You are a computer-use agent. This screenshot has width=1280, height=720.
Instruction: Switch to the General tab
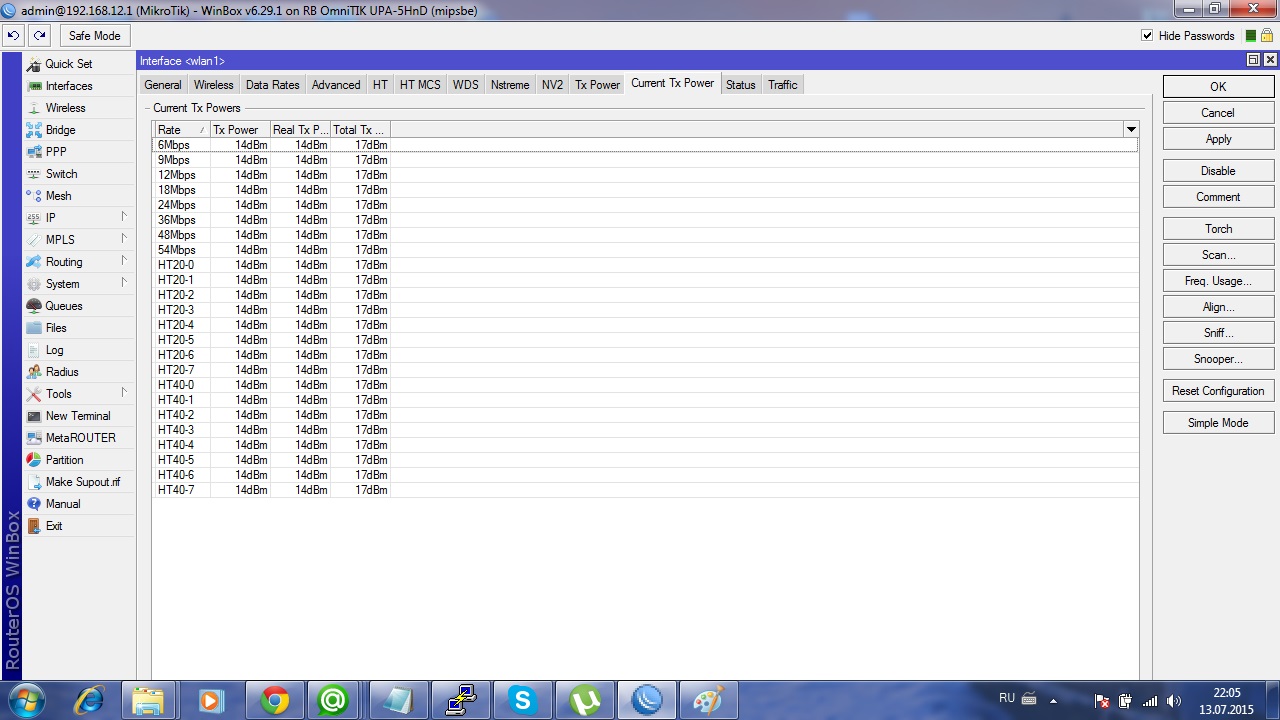coord(163,85)
